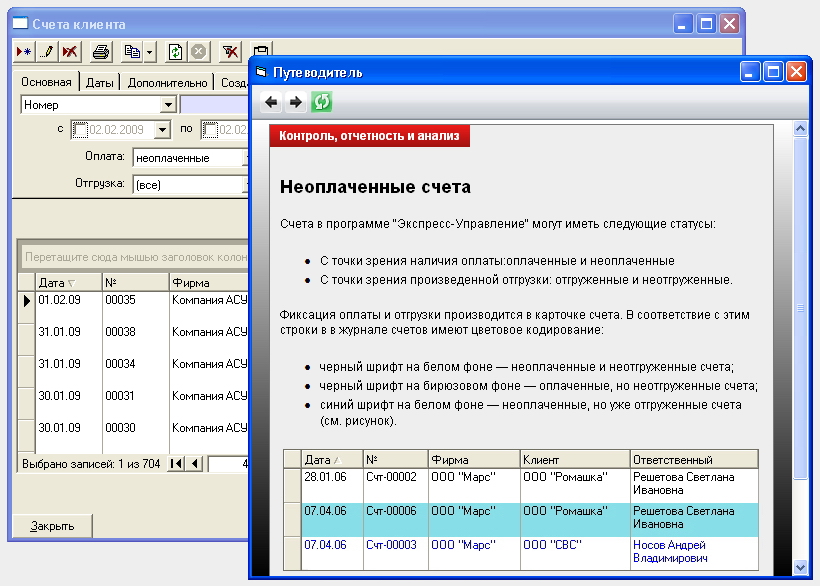Screen dimensions: 820x586
Task: Click the Счета клиента title bar window icon
Action: click(20, 24)
